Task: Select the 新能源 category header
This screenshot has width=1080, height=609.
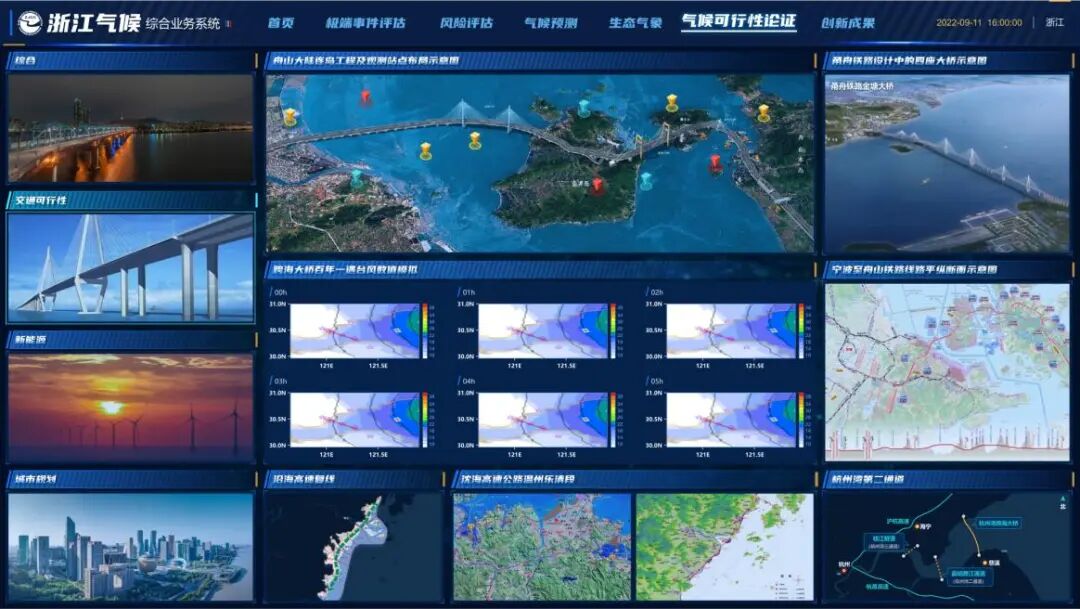Action: tap(131, 340)
